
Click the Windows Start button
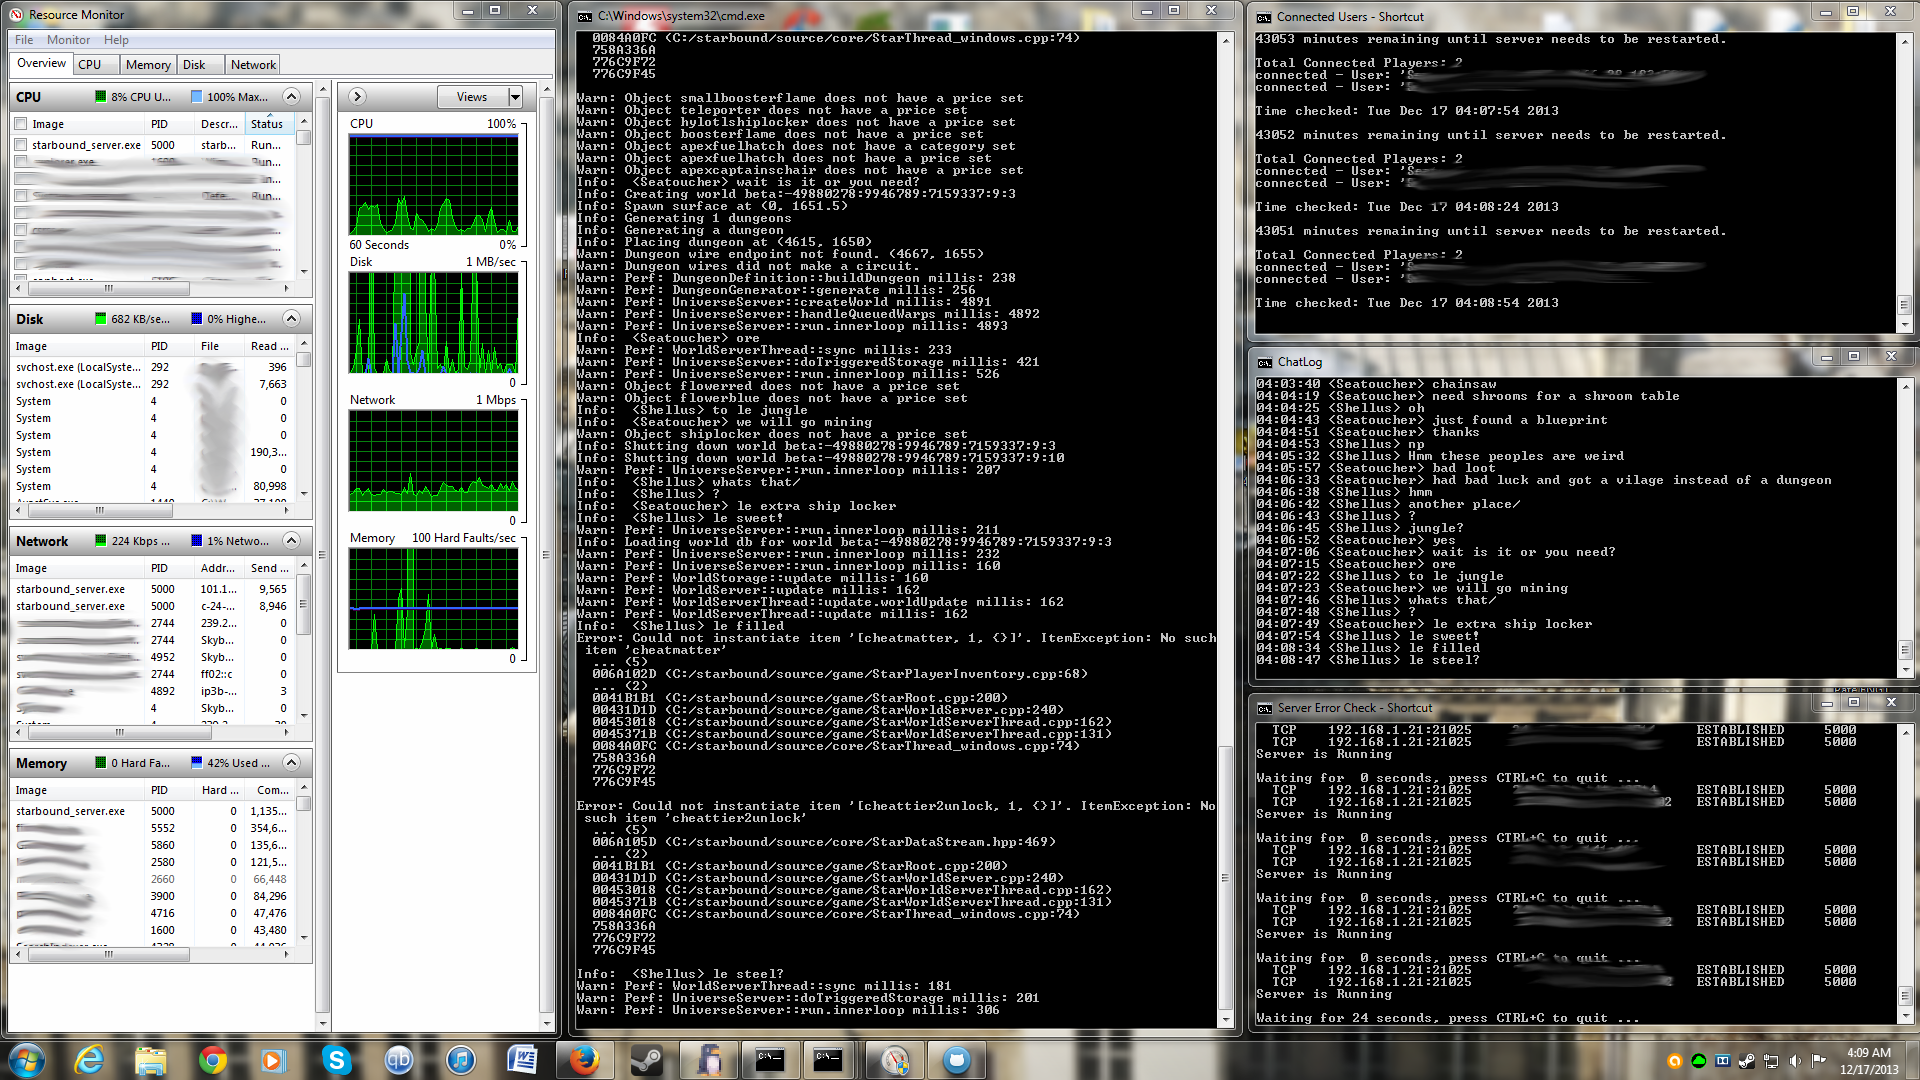(26, 1060)
